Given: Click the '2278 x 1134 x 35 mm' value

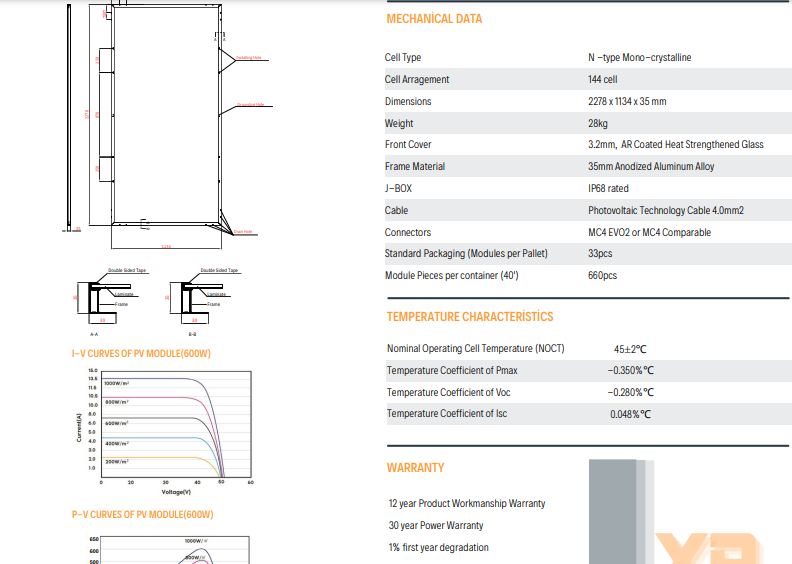Looking at the screenshot, I should click(627, 101).
